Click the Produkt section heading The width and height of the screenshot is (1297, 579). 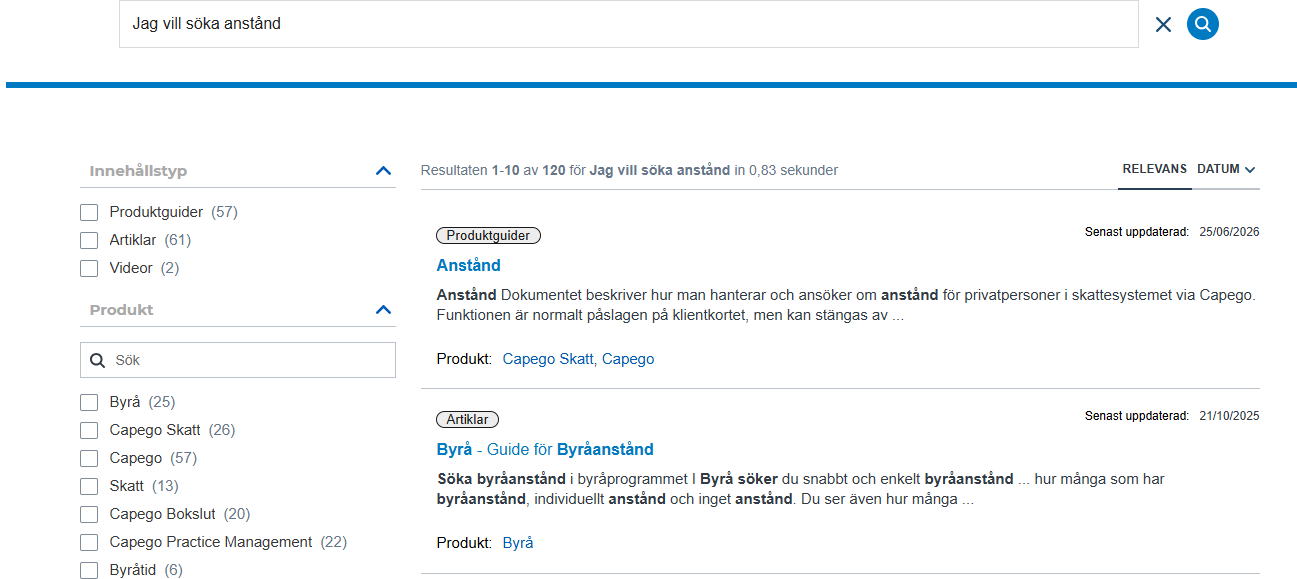[x=121, y=310]
